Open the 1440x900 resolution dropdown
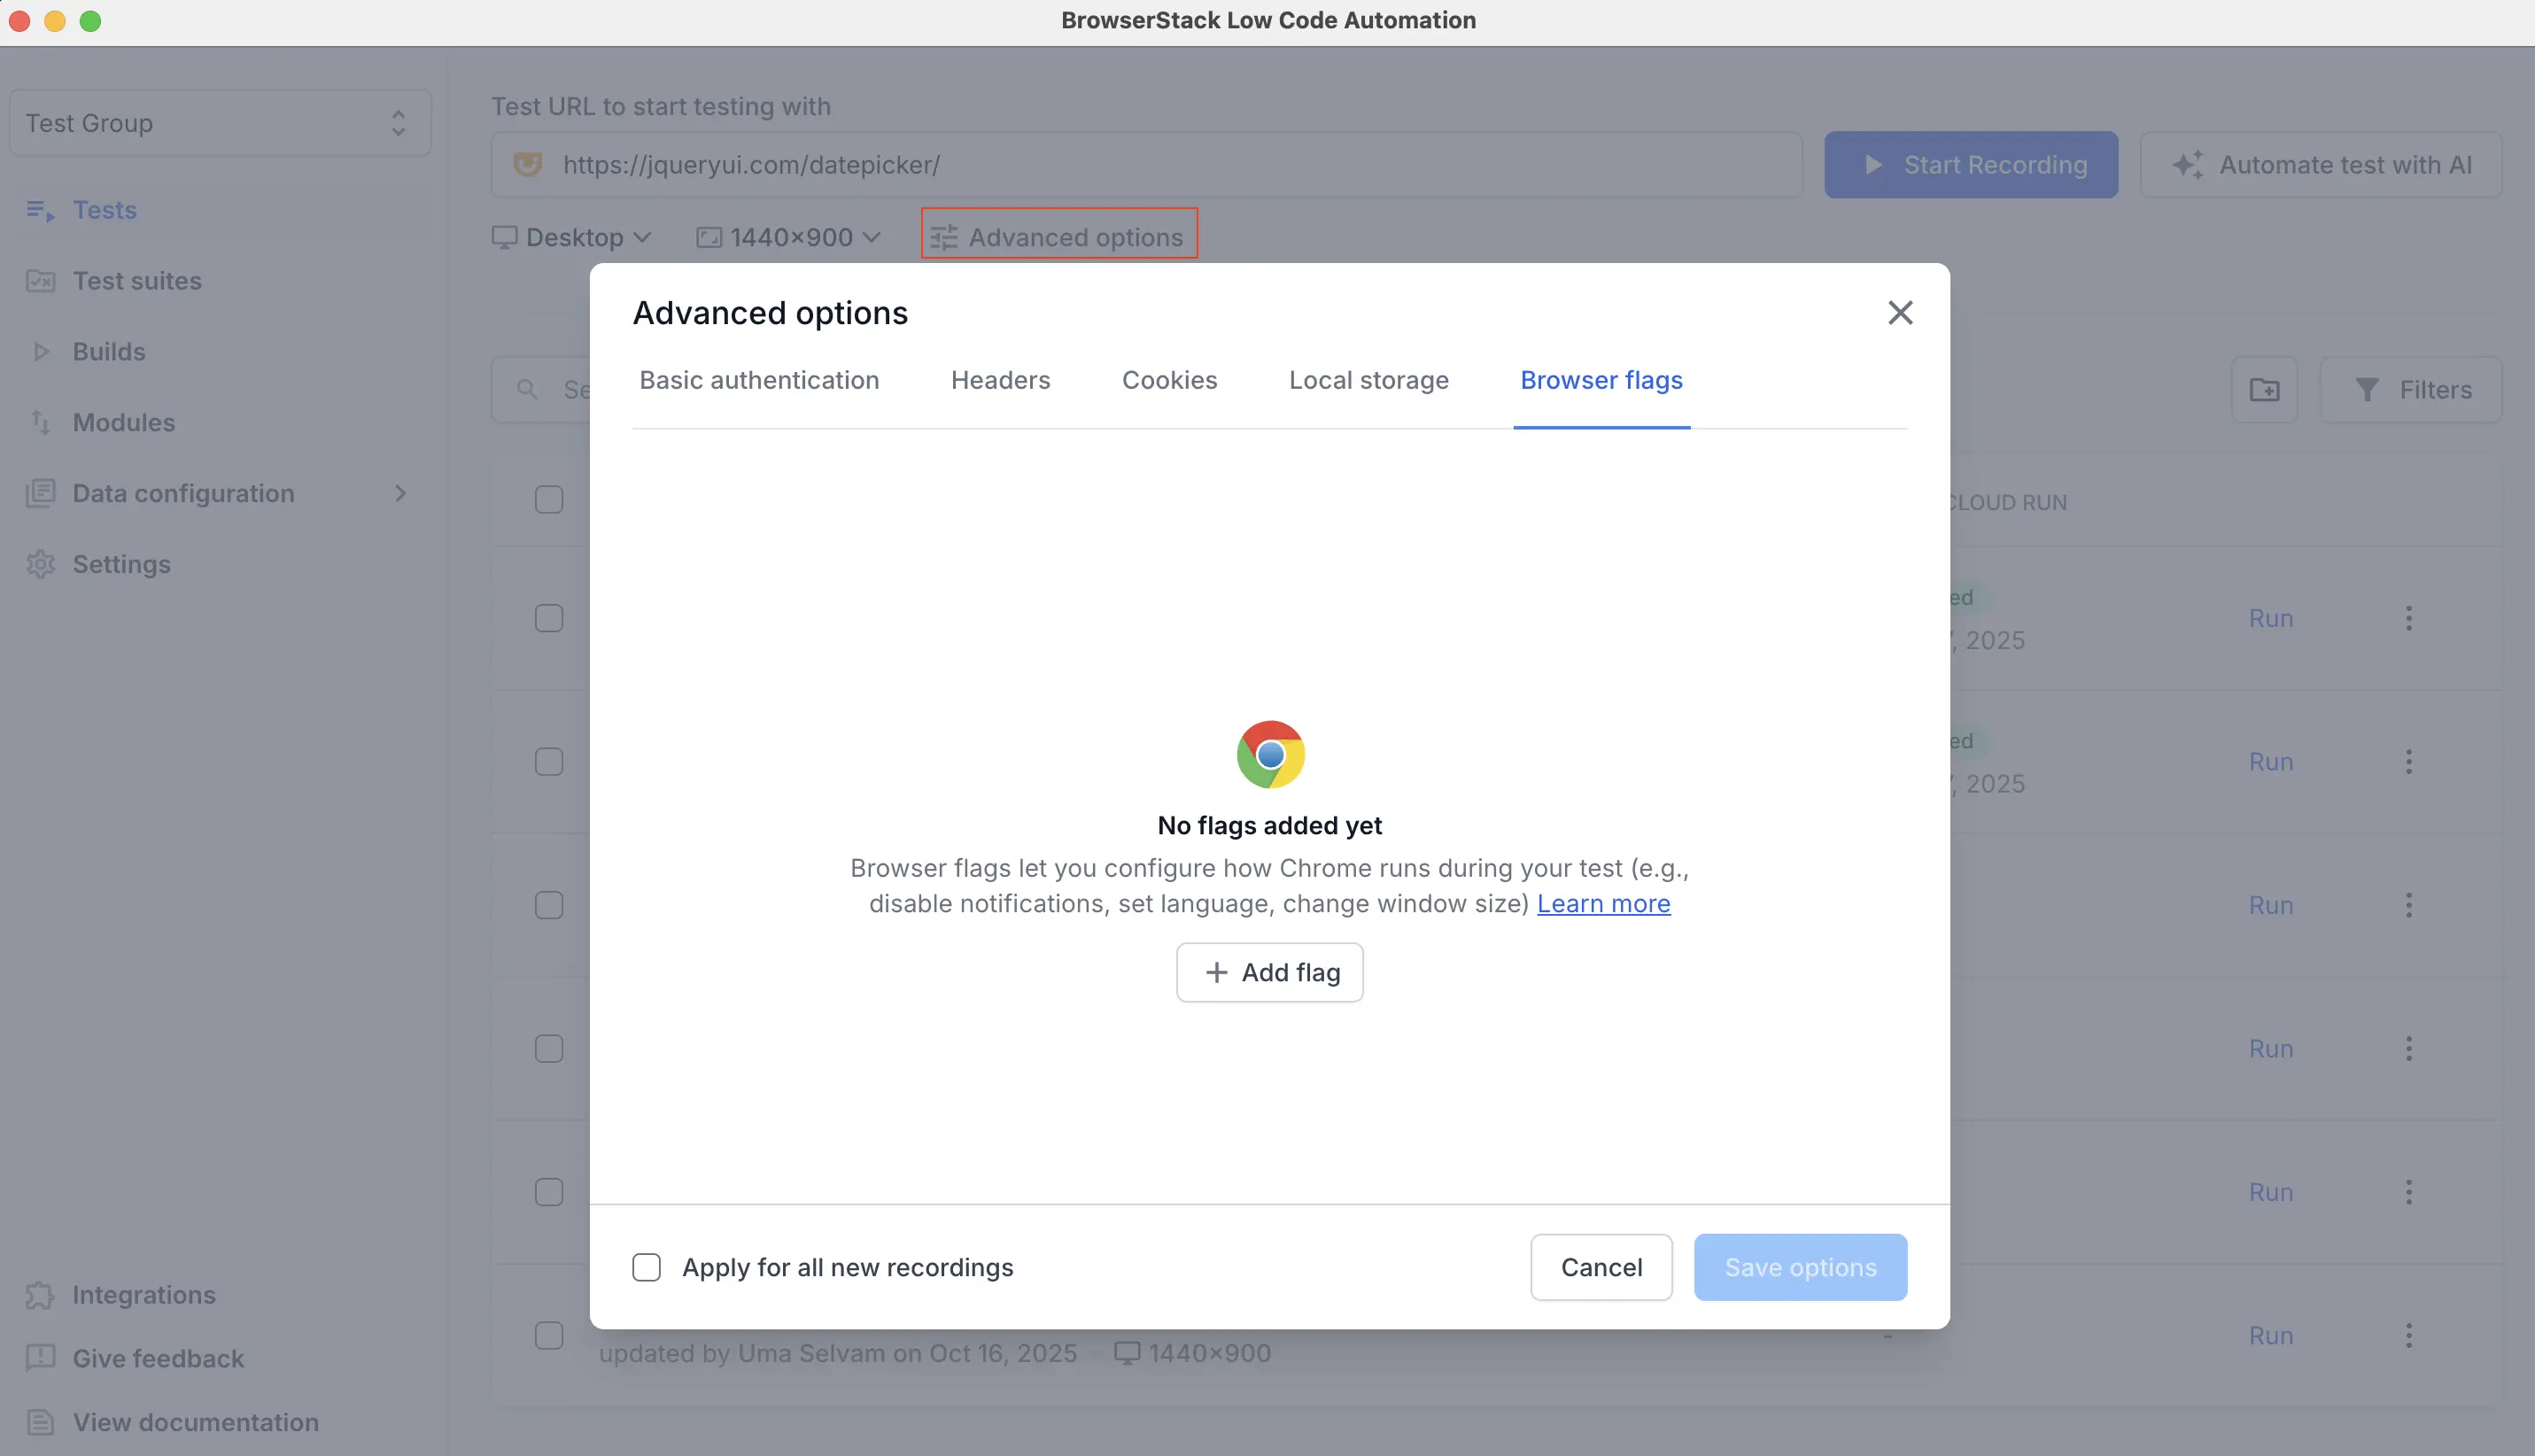Screen dimensions: 2535x1456 click(x=789, y=237)
